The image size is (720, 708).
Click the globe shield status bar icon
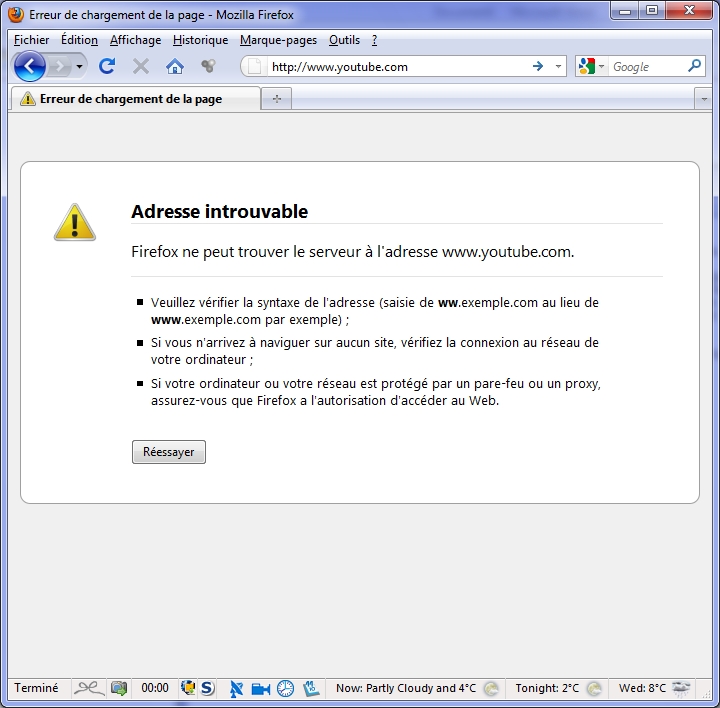tap(188, 688)
